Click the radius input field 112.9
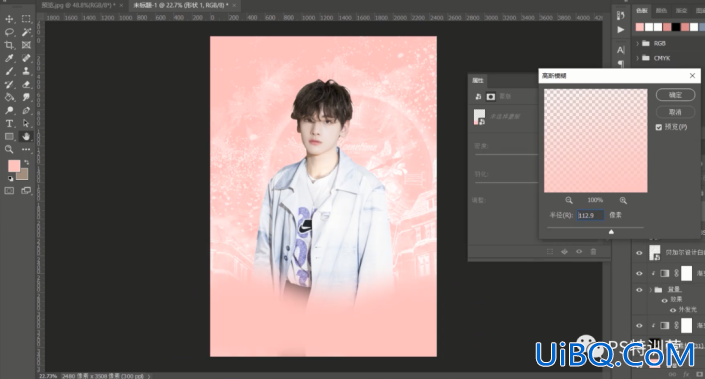The image size is (705, 379). tap(590, 215)
